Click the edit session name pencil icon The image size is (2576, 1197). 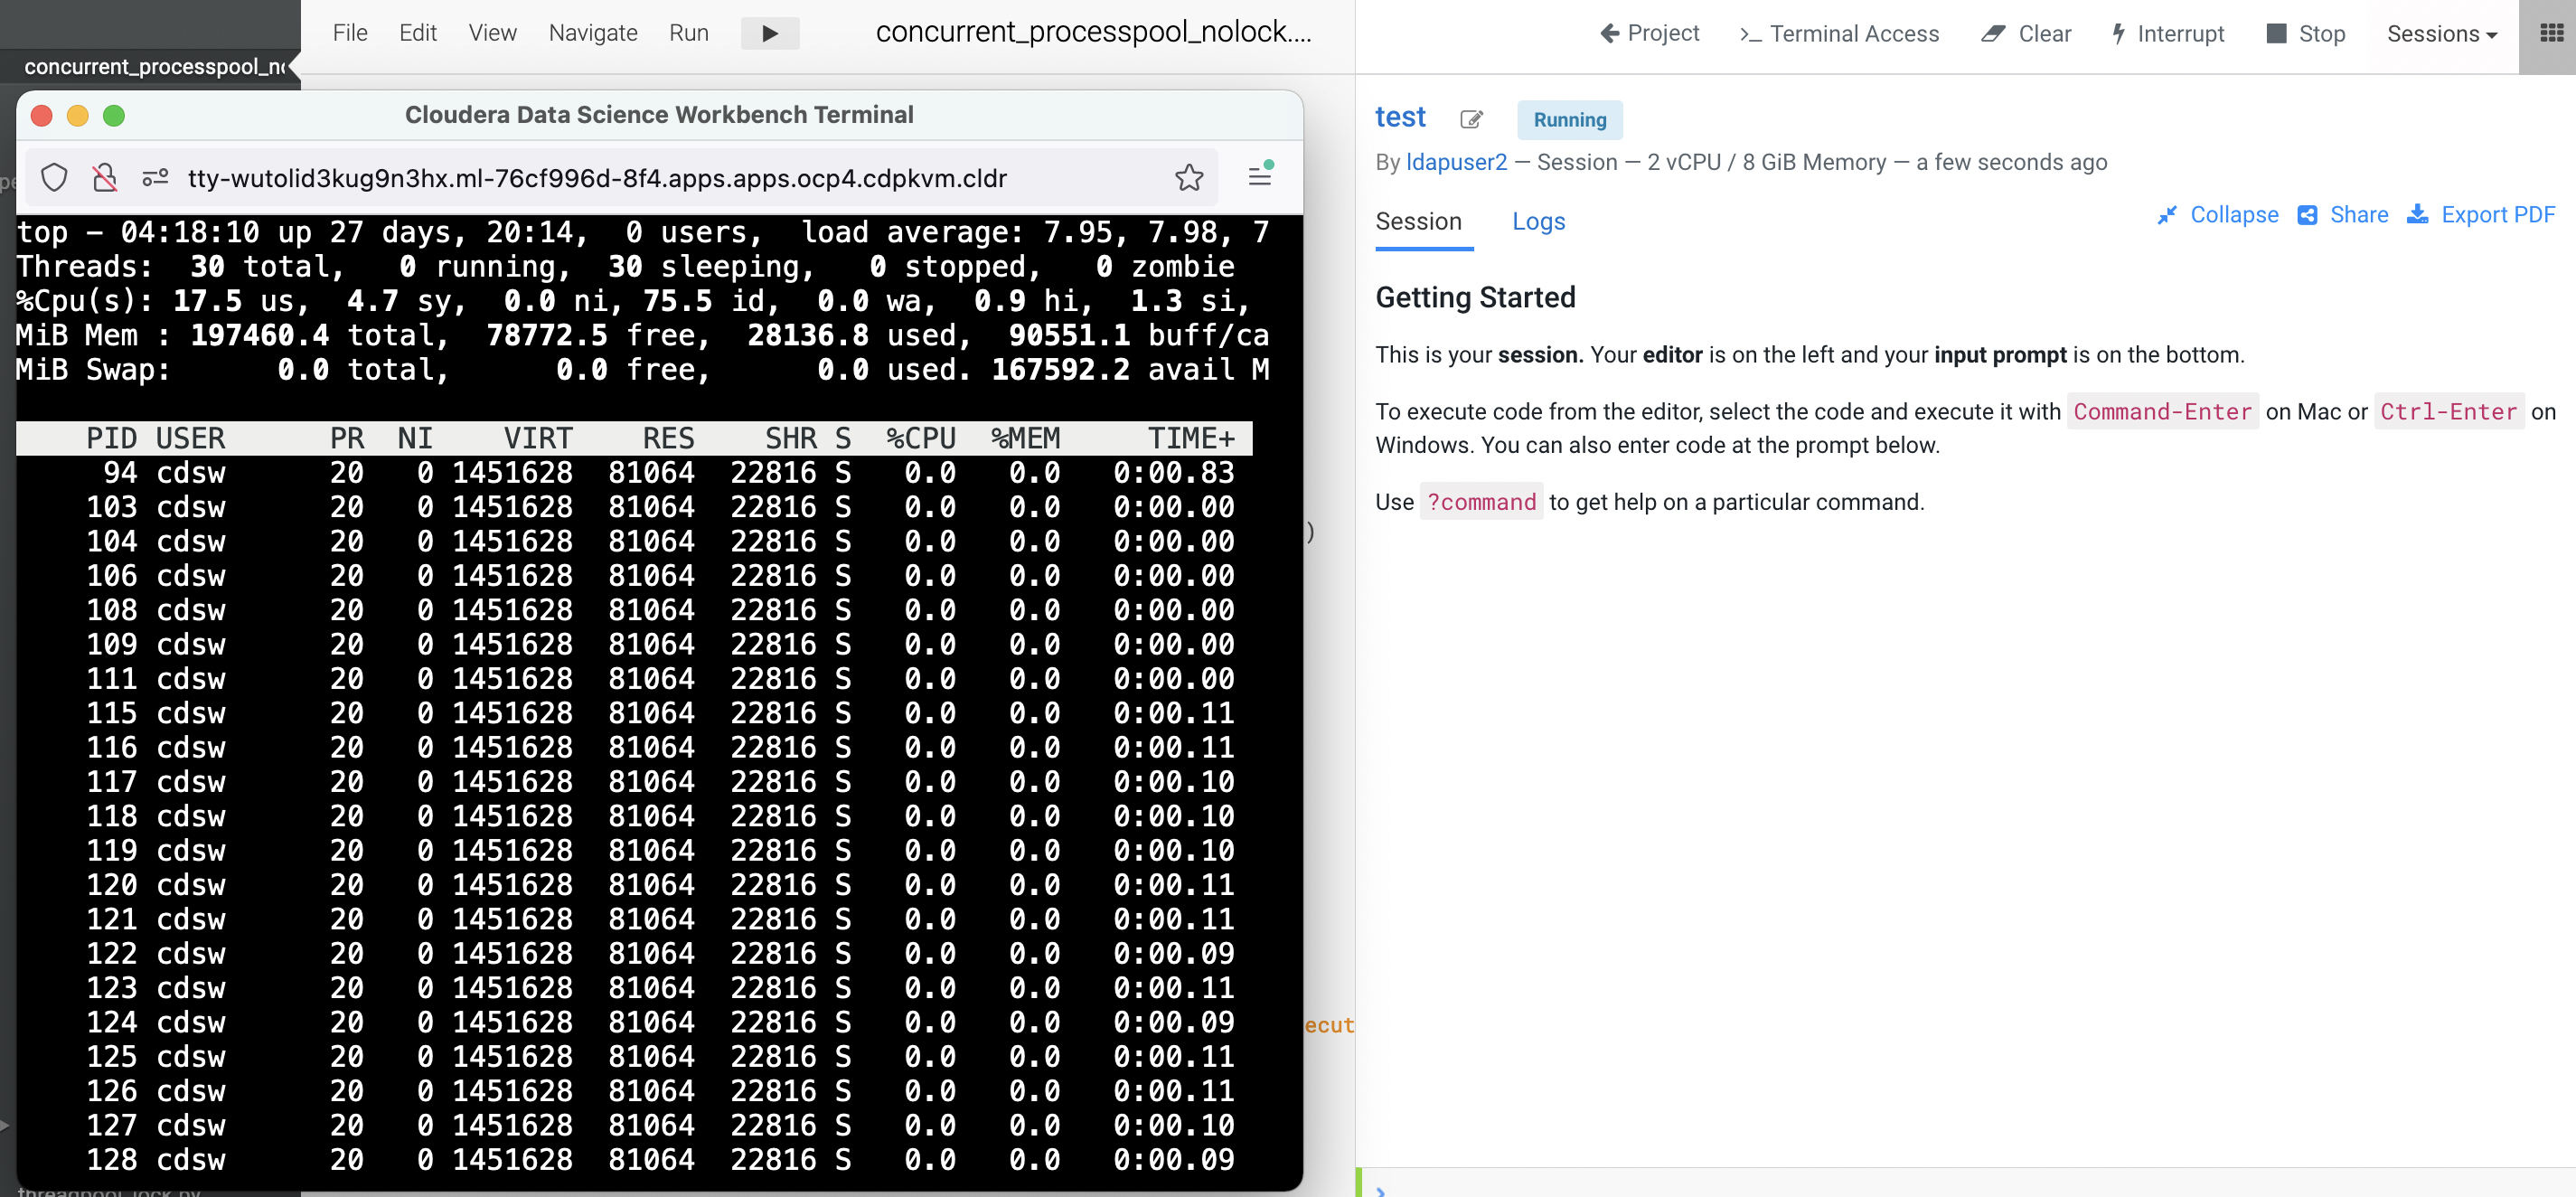(1470, 119)
